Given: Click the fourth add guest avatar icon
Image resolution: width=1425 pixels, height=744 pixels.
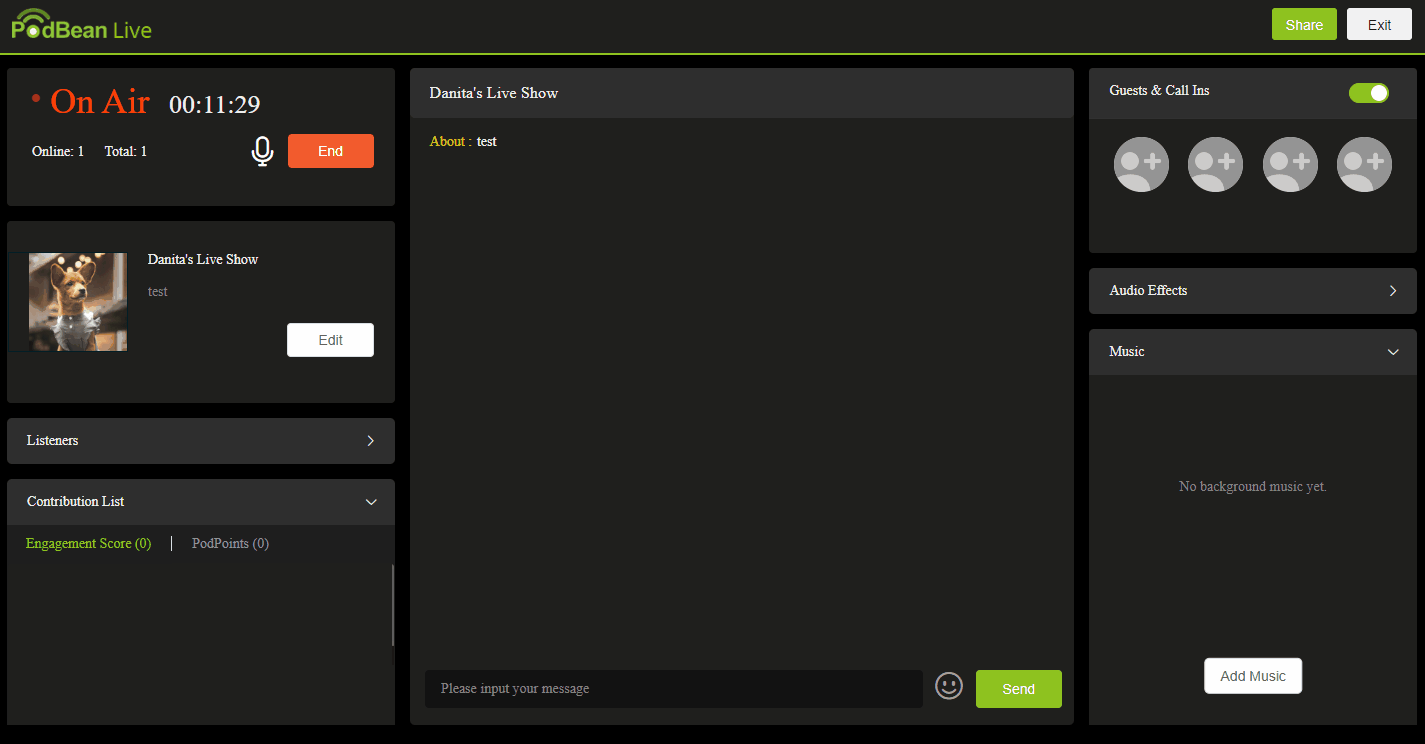Looking at the screenshot, I should 1364,164.
